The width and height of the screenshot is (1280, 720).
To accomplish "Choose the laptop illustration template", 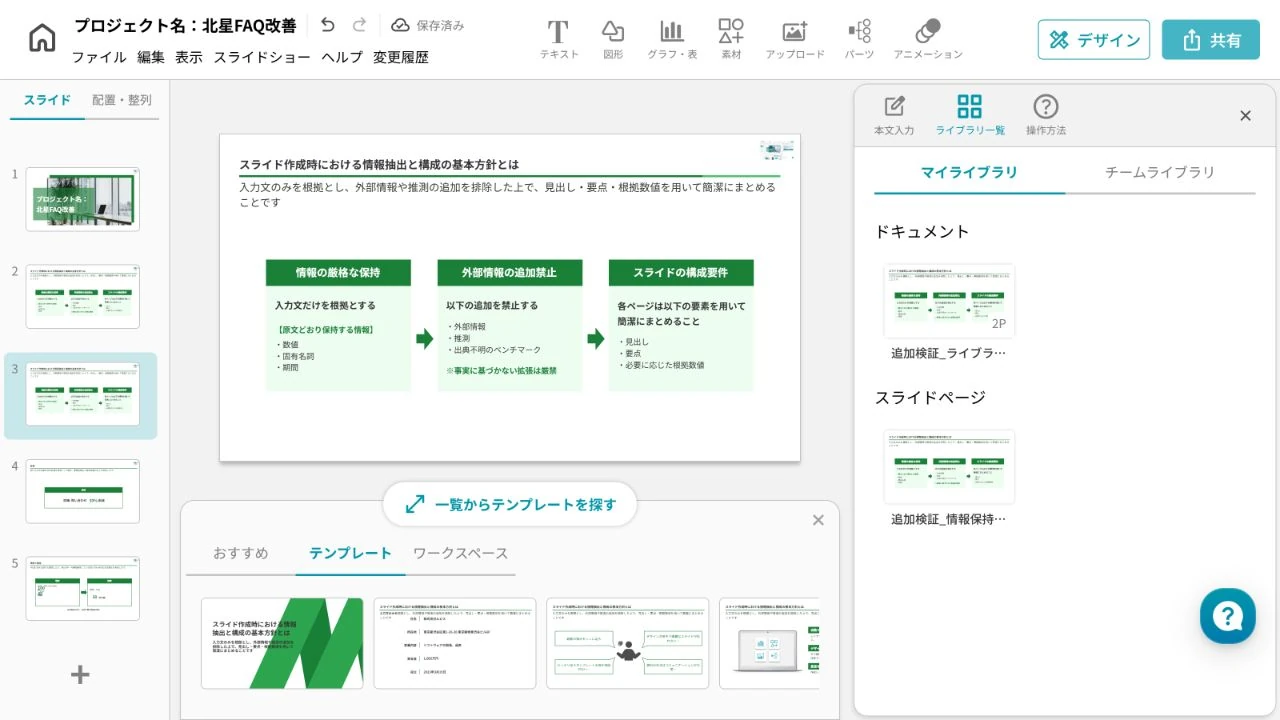I will 769,644.
